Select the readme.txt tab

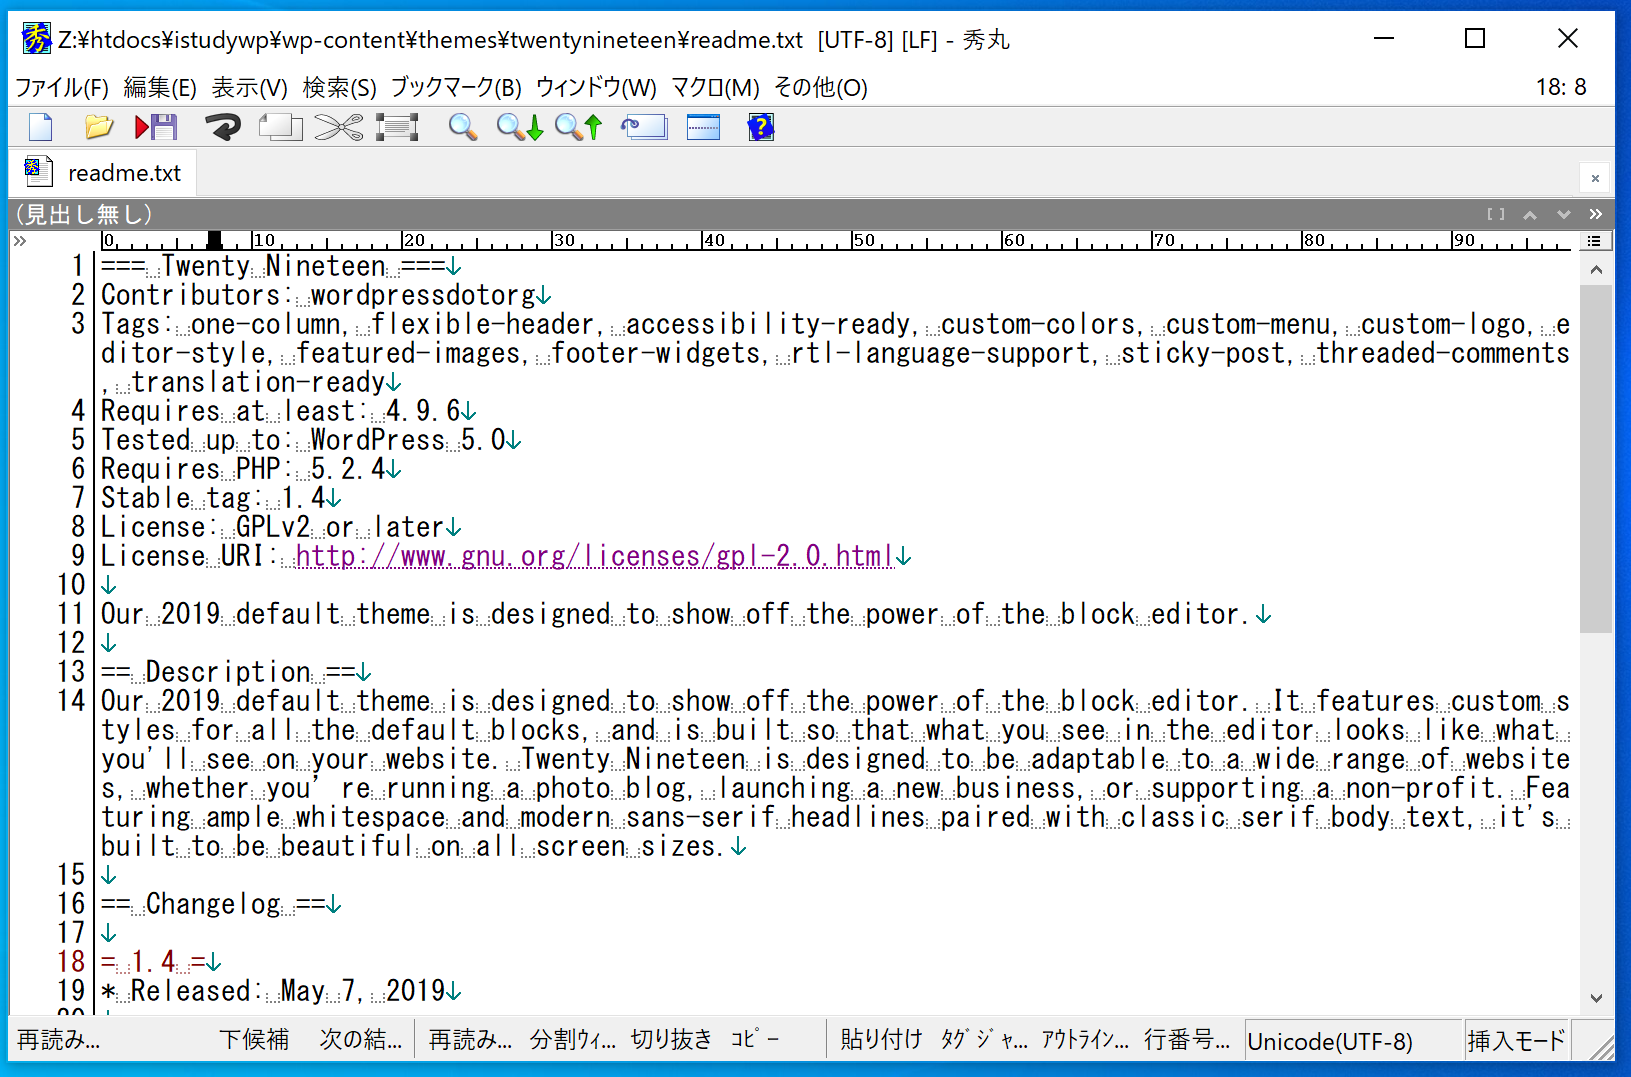[102, 173]
